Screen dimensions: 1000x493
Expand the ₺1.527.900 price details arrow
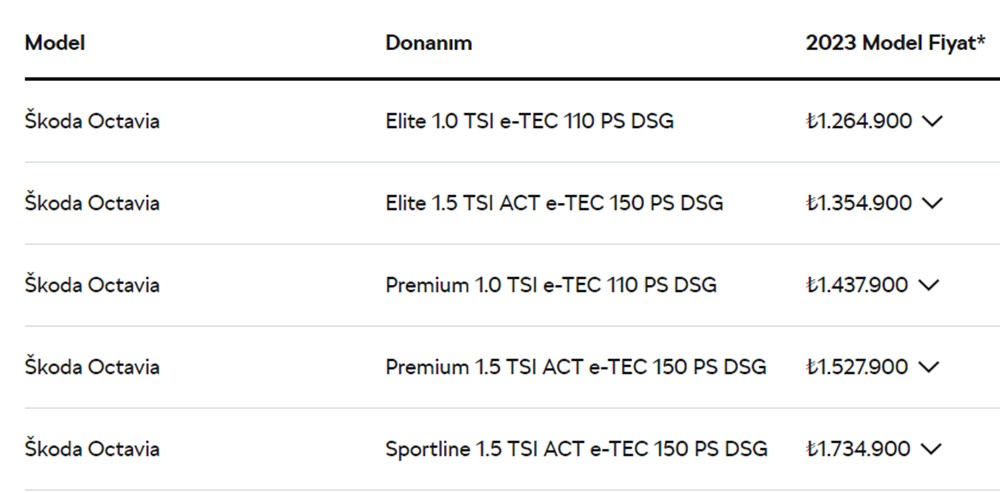932,367
